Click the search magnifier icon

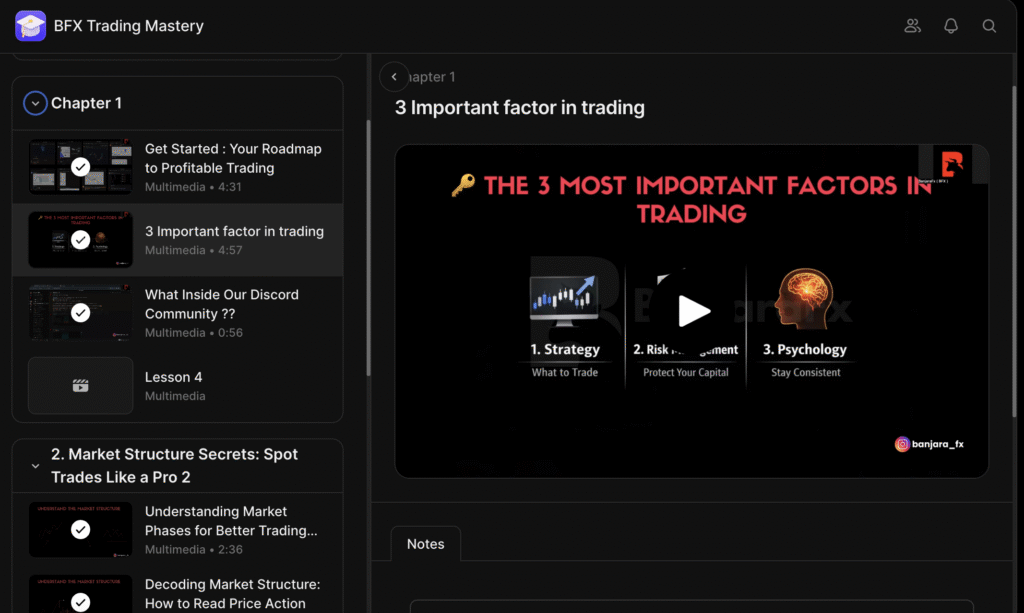click(x=989, y=26)
